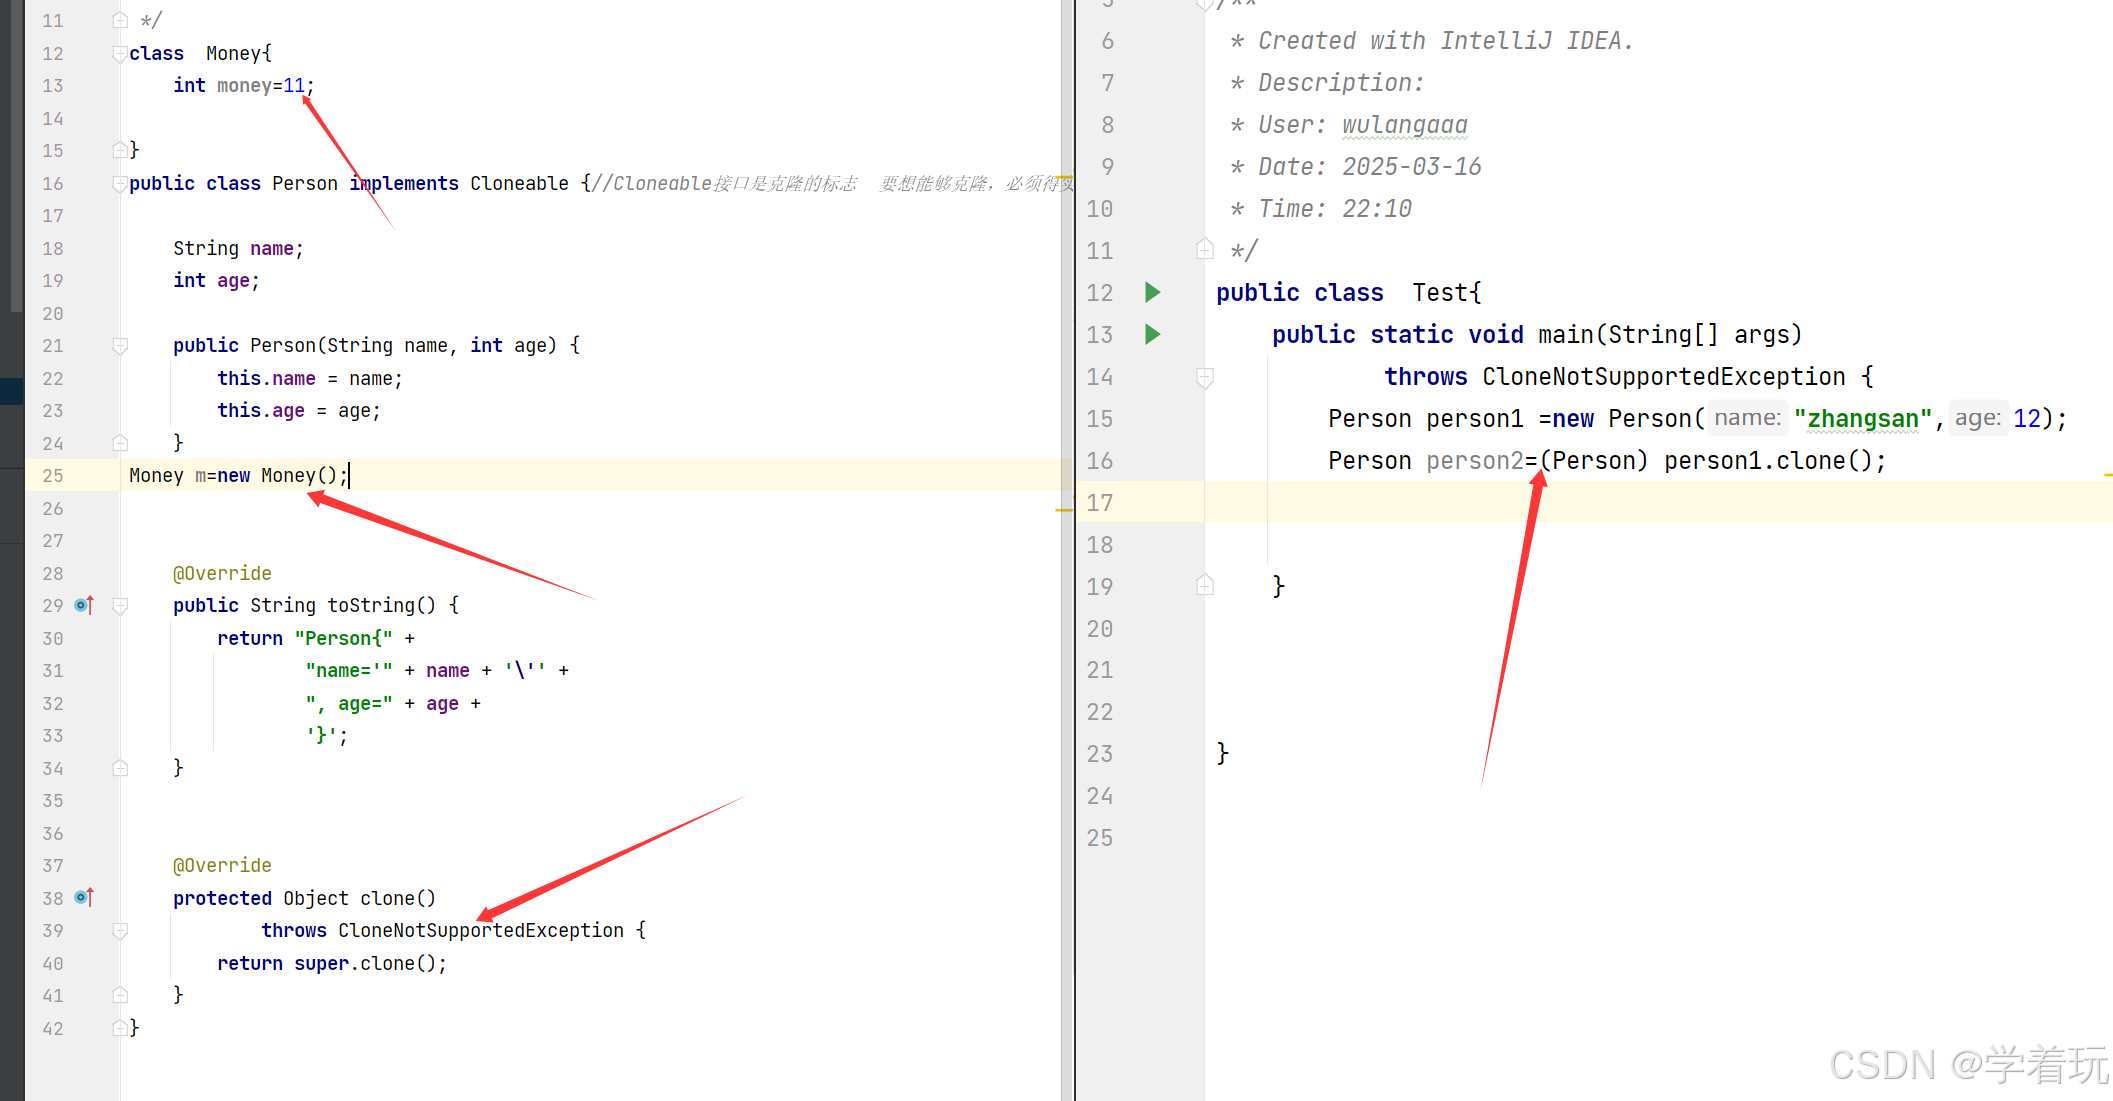The image size is (2113, 1101).
Task: Click line number 25 in left gutter
Action: (x=53, y=476)
